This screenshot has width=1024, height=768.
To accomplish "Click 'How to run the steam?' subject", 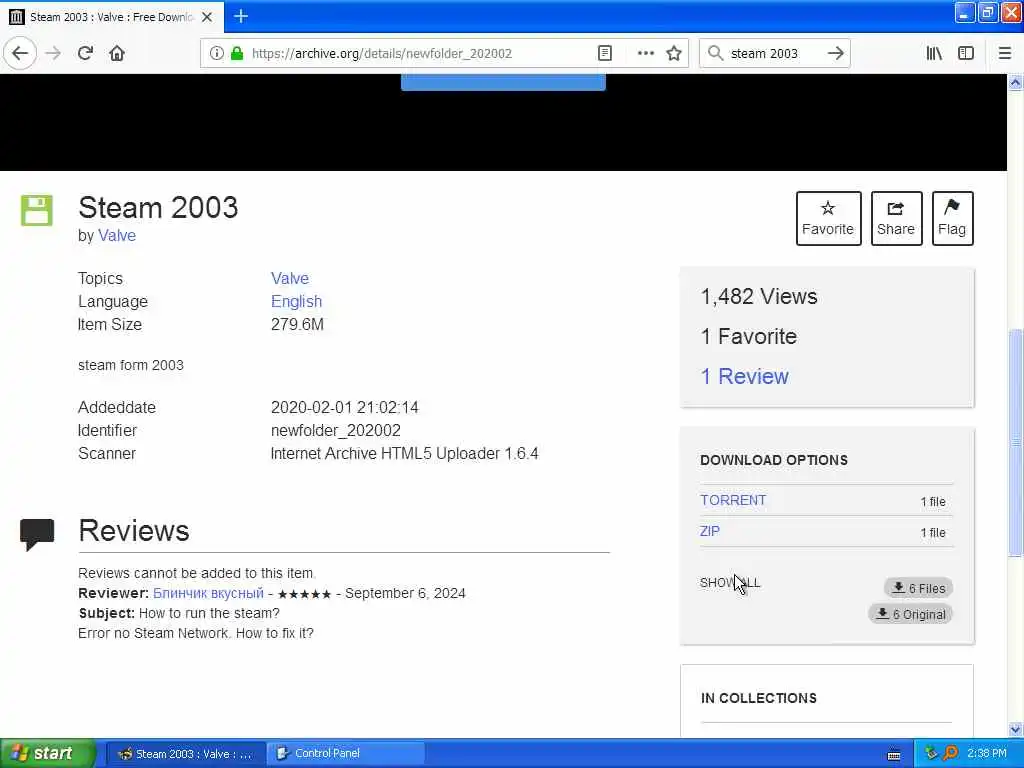I will [209, 613].
